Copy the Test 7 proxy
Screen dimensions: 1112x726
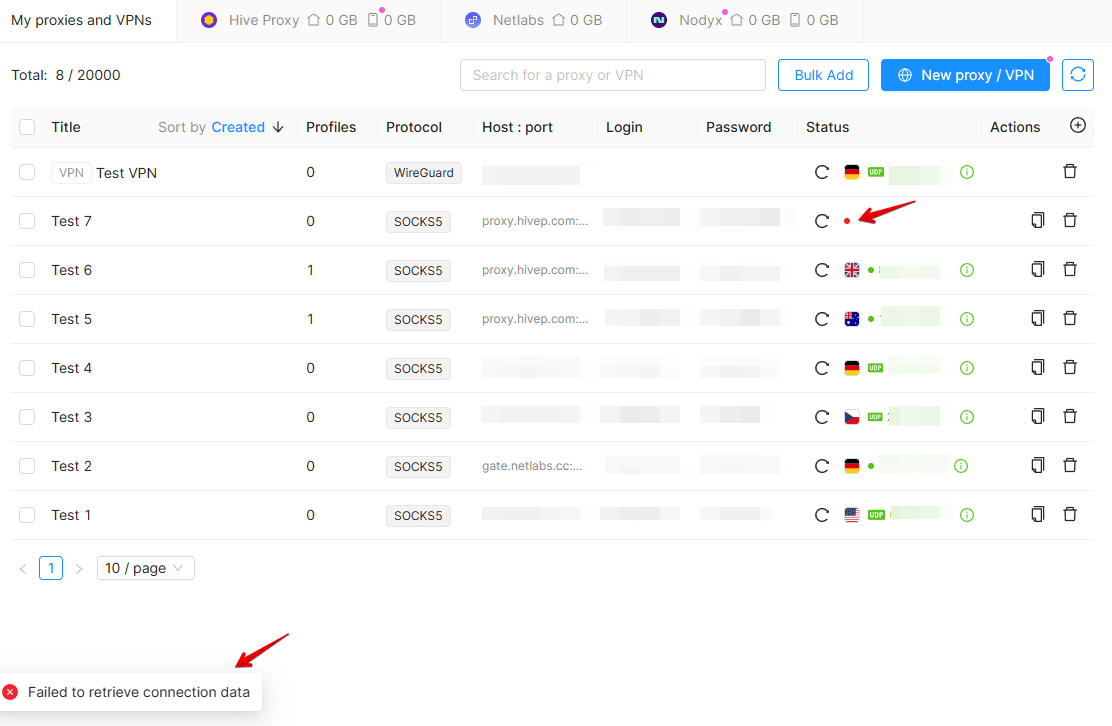[x=1038, y=220]
